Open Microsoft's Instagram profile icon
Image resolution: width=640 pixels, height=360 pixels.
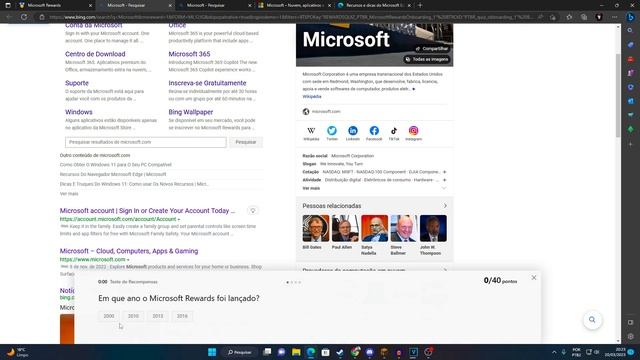point(413,131)
